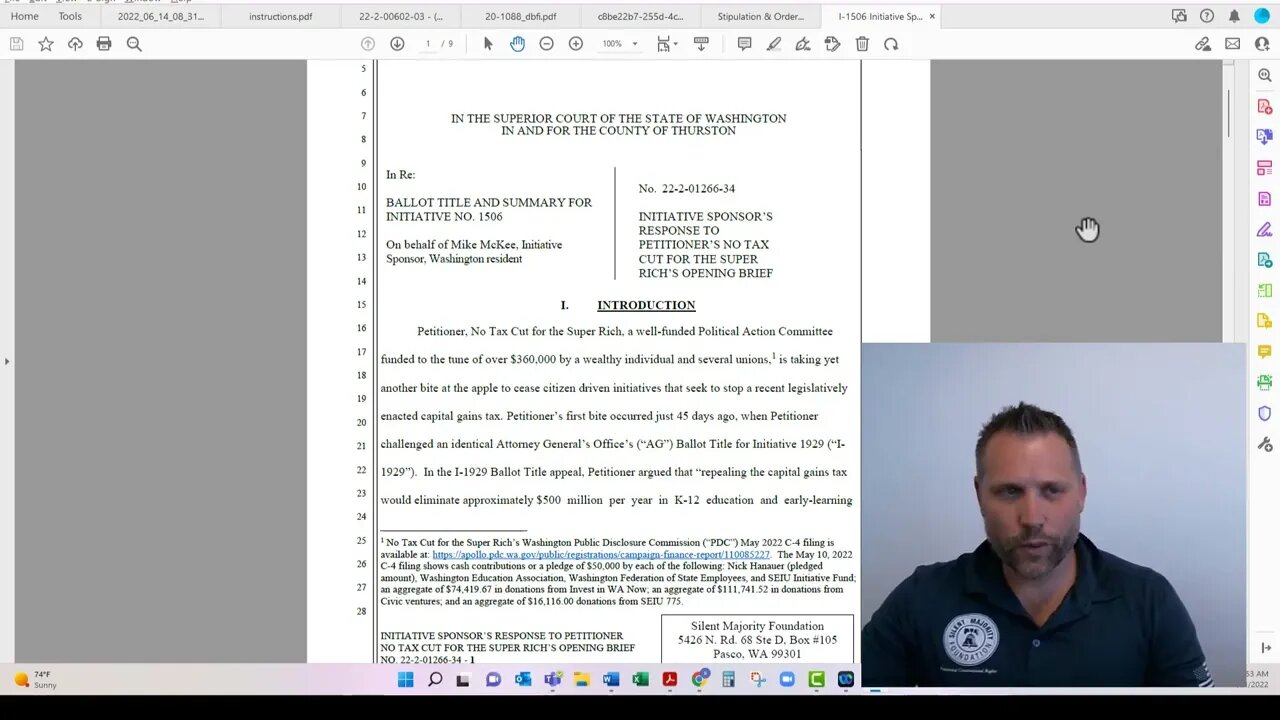Open the Scan & OCR tool in right pane
The height and width of the screenshot is (720, 1280).
(1265, 383)
